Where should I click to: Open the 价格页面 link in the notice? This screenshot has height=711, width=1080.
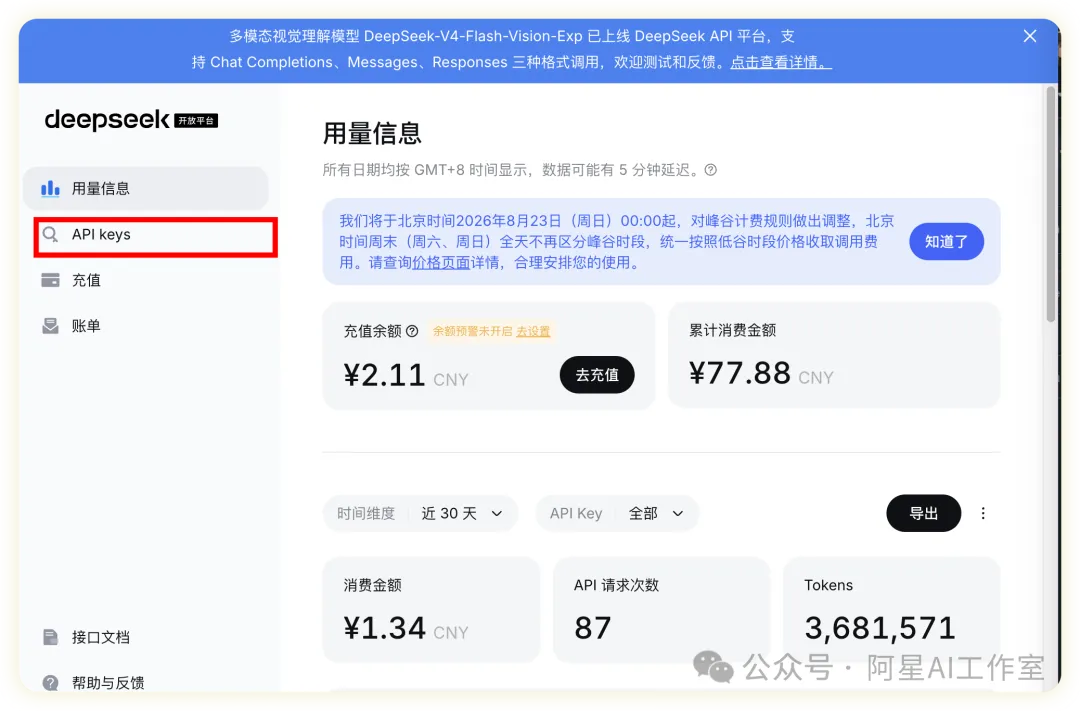(x=441, y=262)
